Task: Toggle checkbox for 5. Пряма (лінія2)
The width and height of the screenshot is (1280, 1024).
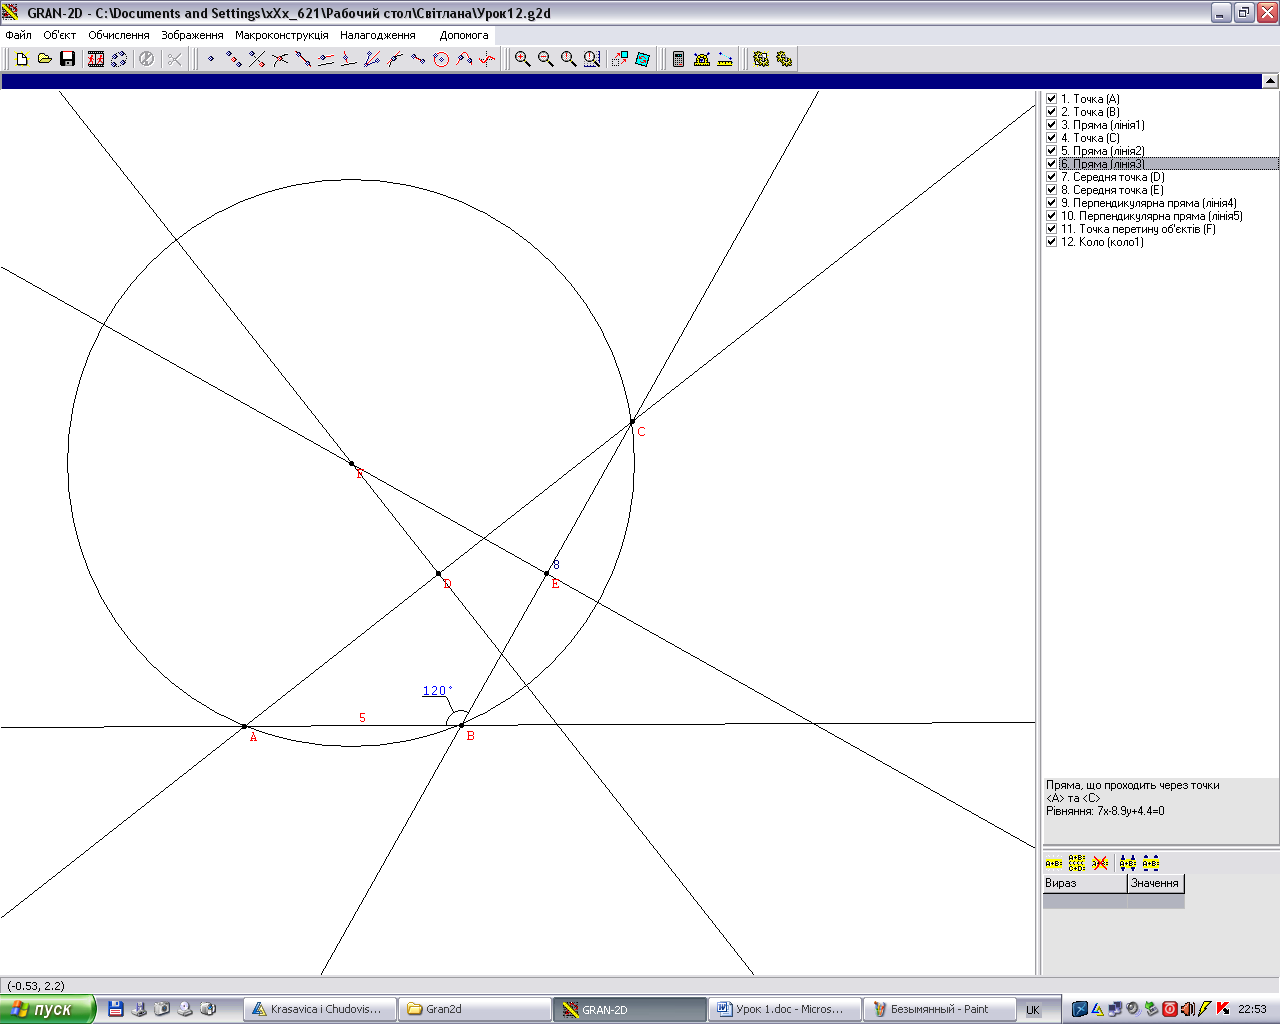Action: (x=1052, y=151)
